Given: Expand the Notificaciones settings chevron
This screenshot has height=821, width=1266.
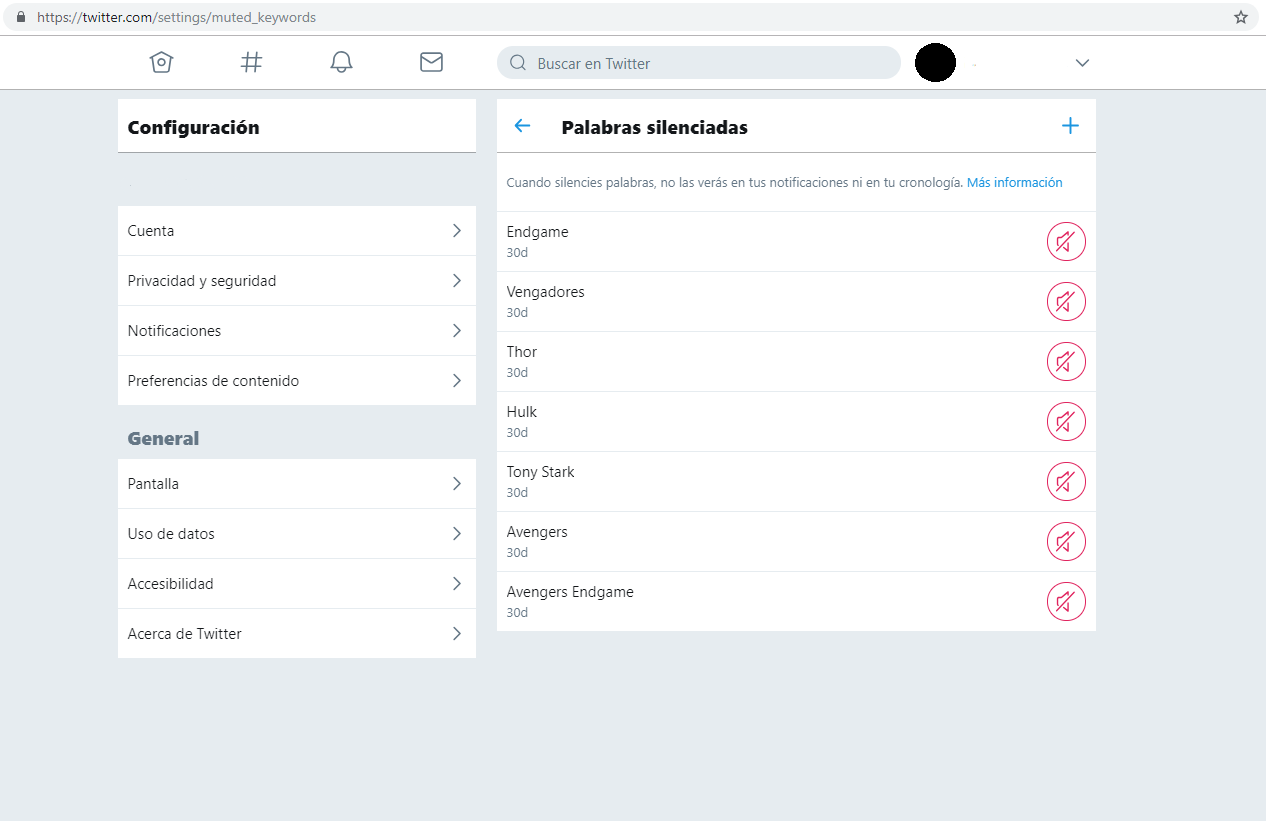Looking at the screenshot, I should pos(457,331).
